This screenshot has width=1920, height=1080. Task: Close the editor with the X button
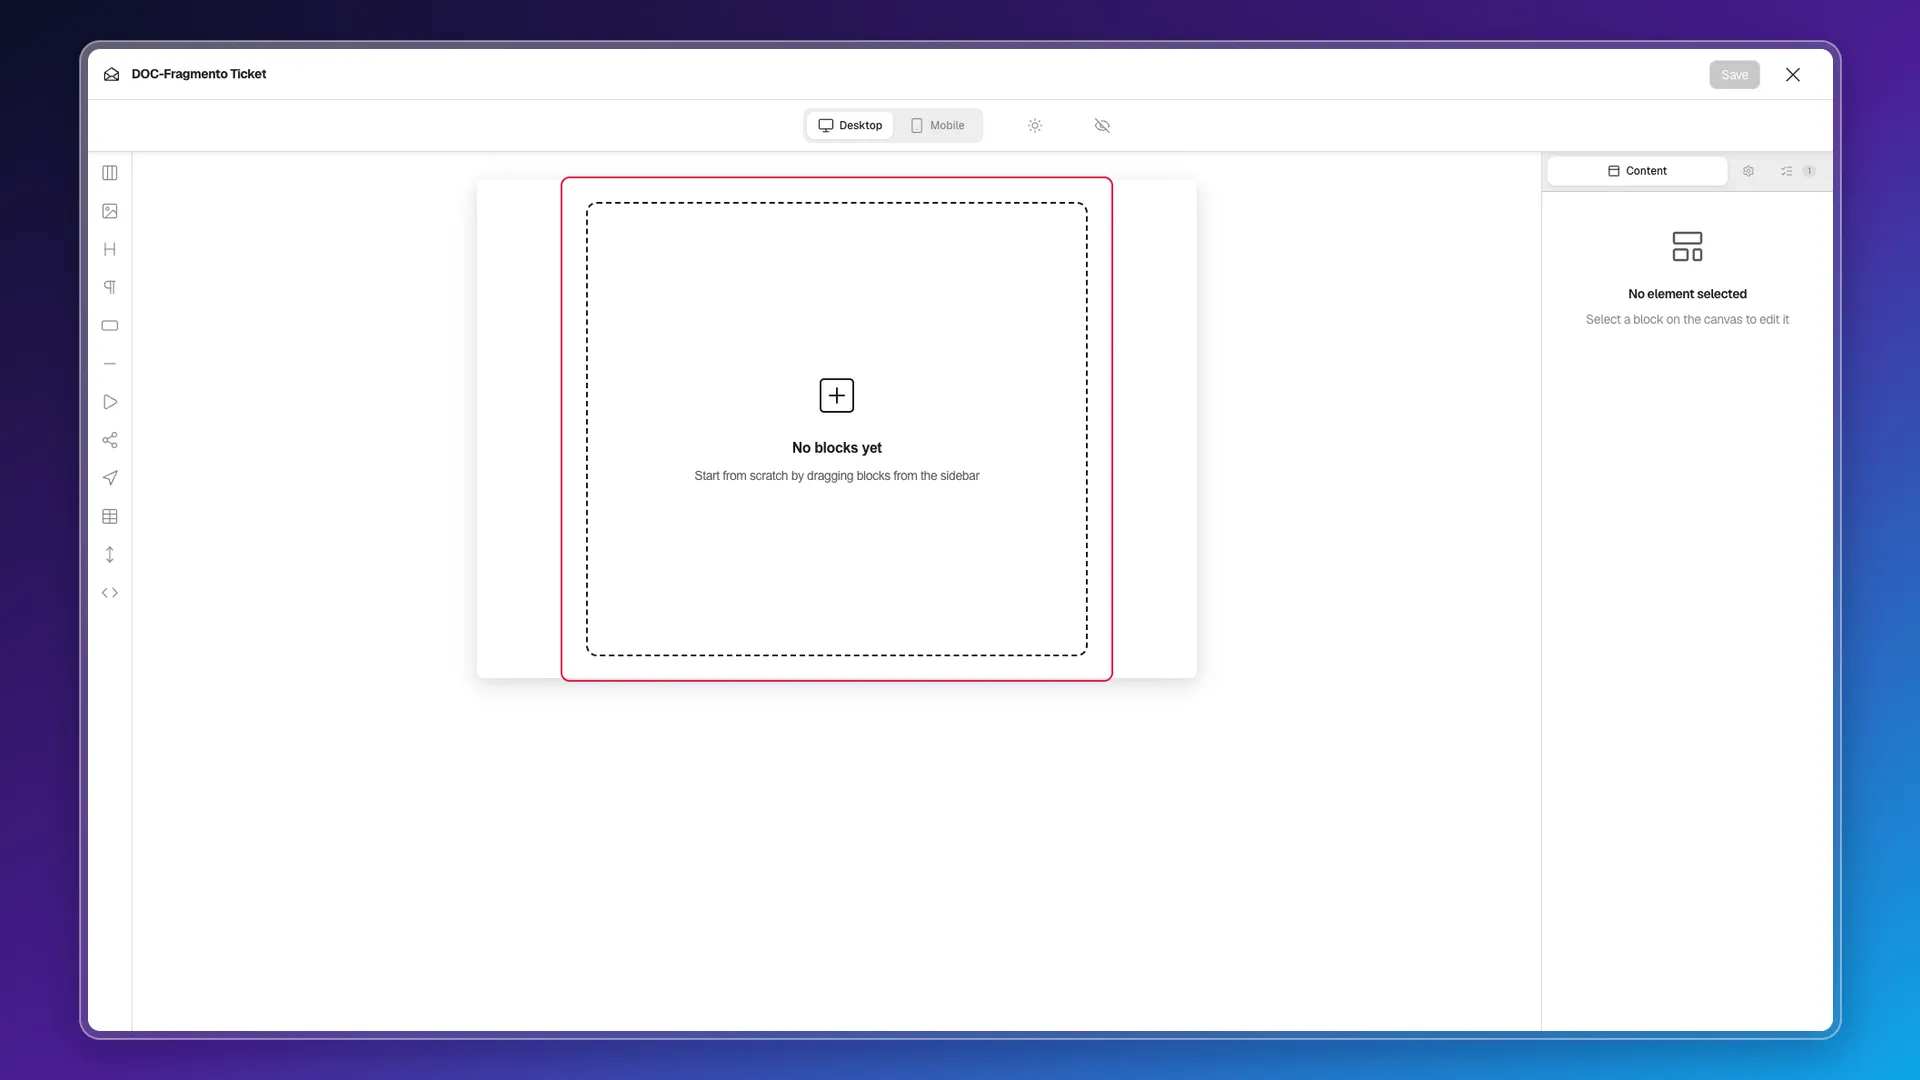(1793, 75)
